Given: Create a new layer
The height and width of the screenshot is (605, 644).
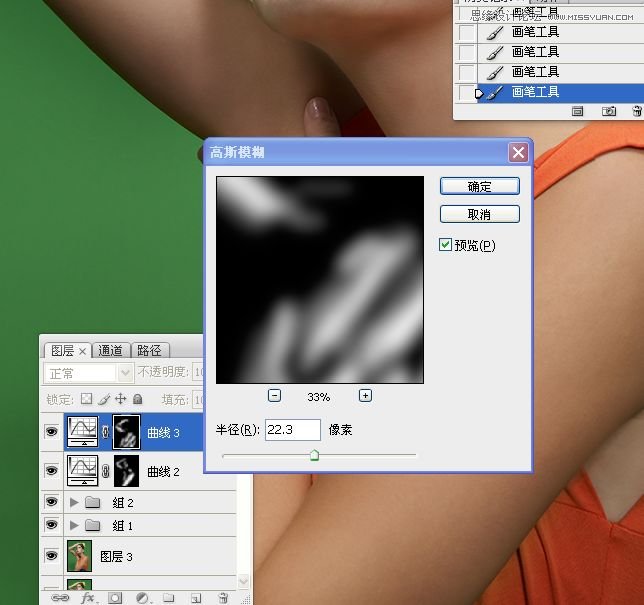Looking at the screenshot, I should pos(196,598).
